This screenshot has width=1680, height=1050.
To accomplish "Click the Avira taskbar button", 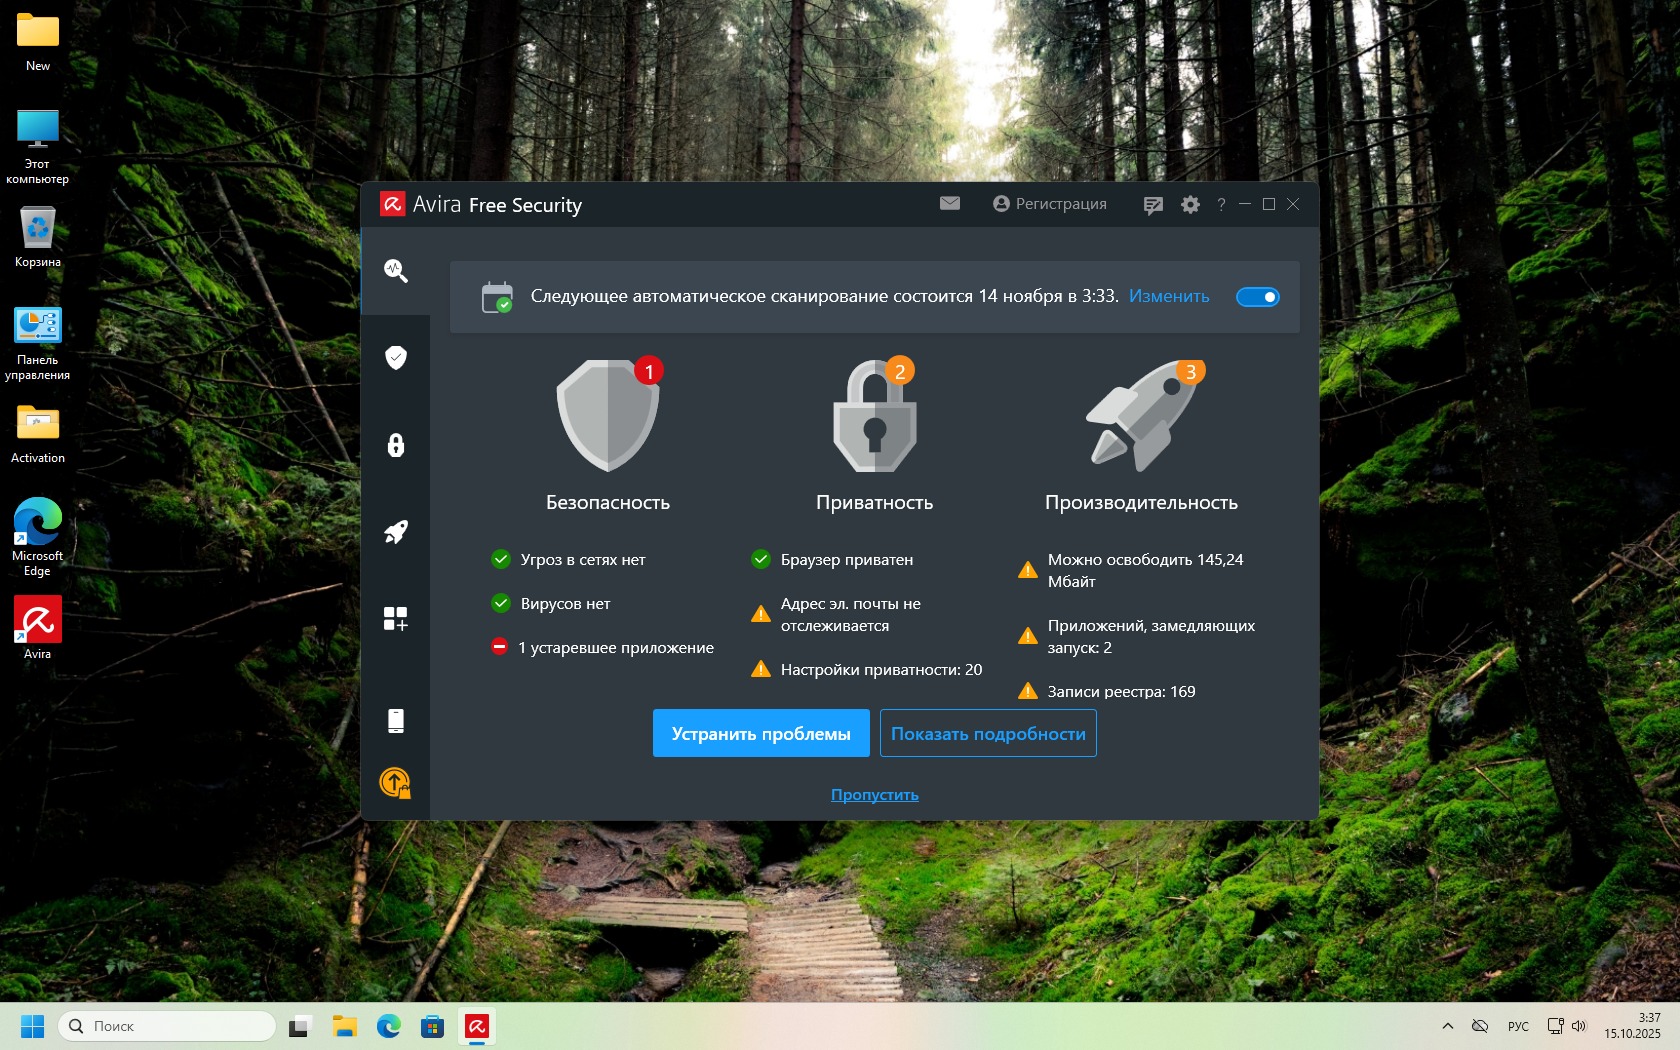I will [x=477, y=1026].
